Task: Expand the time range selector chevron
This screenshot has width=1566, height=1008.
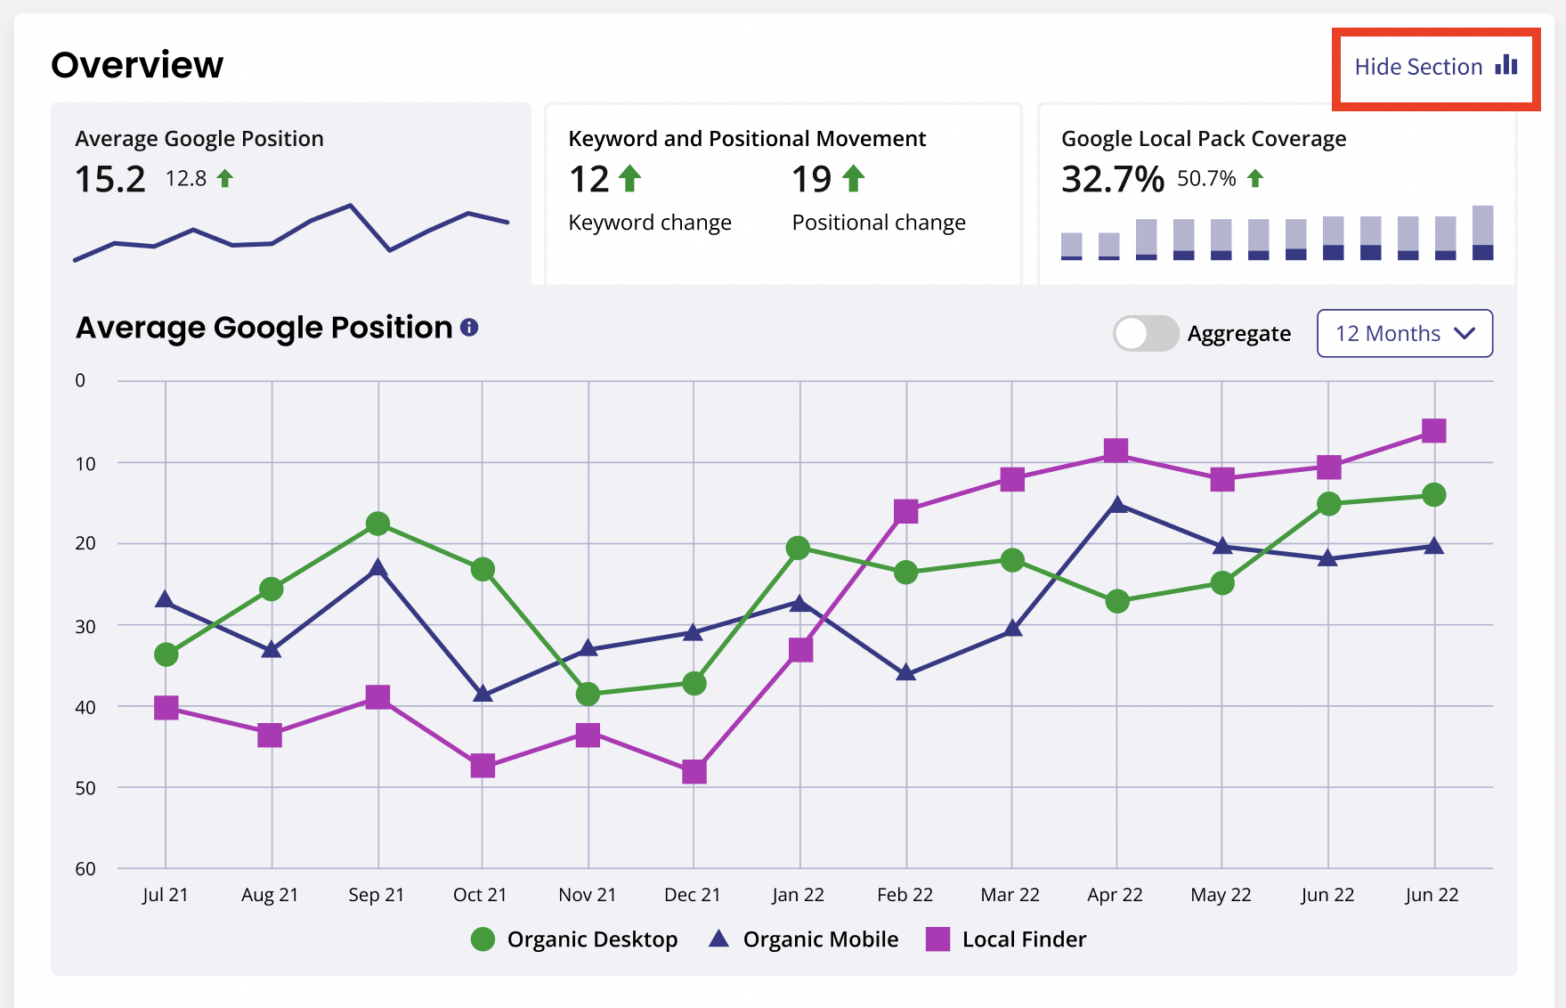Action: tap(1466, 334)
